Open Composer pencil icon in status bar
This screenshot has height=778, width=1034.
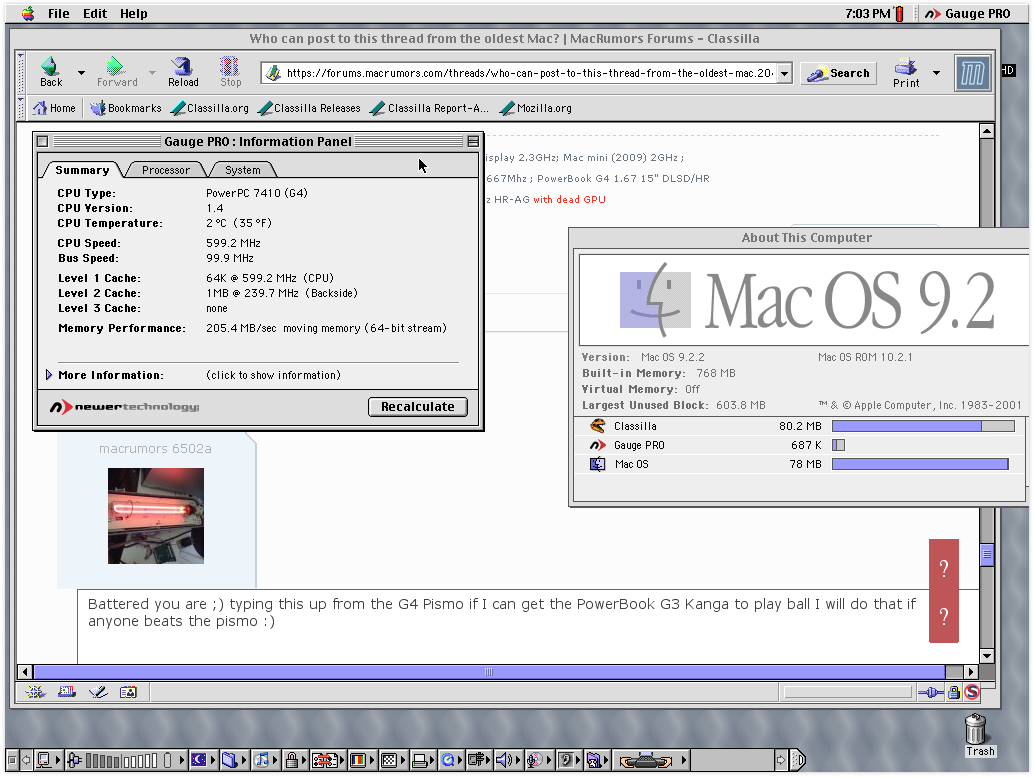pos(98,692)
